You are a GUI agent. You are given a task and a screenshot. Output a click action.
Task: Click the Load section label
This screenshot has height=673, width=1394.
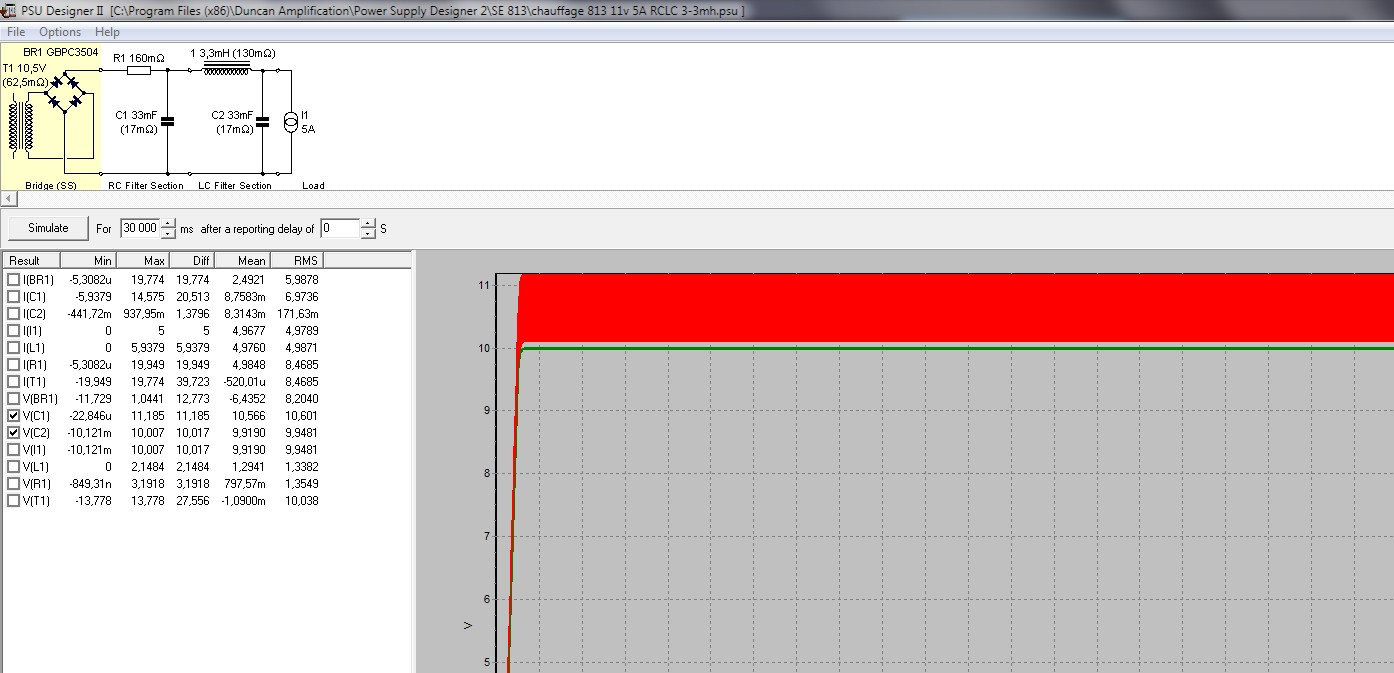click(x=313, y=186)
